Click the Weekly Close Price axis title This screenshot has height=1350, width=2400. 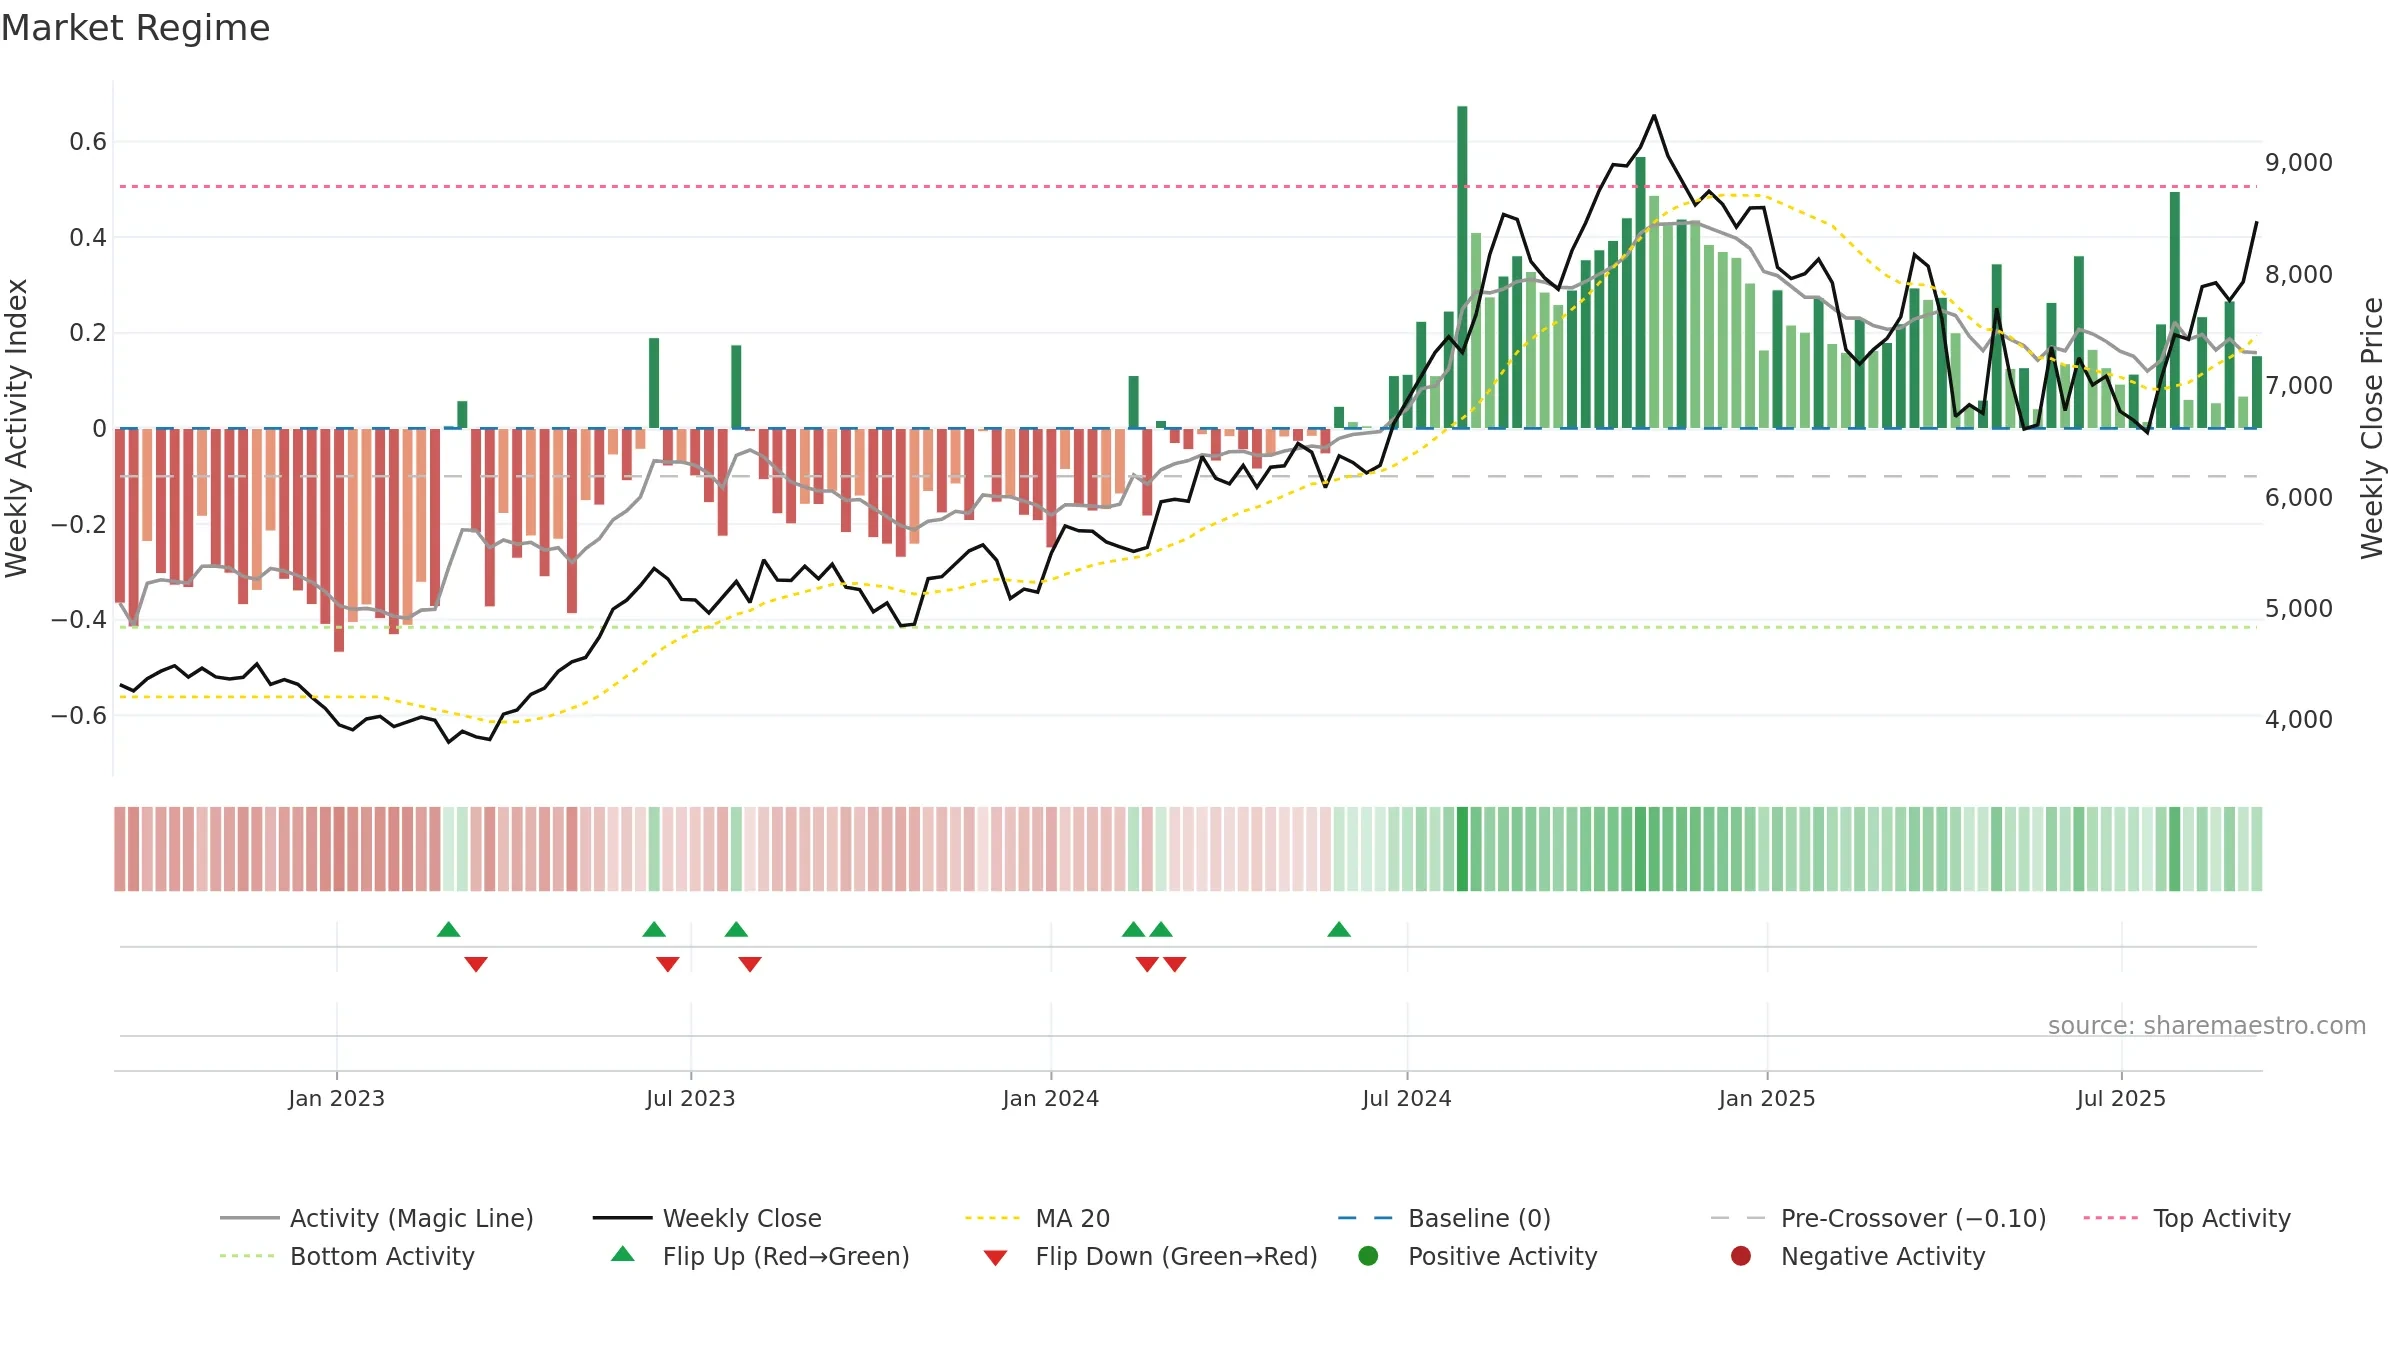[x=2372, y=428]
